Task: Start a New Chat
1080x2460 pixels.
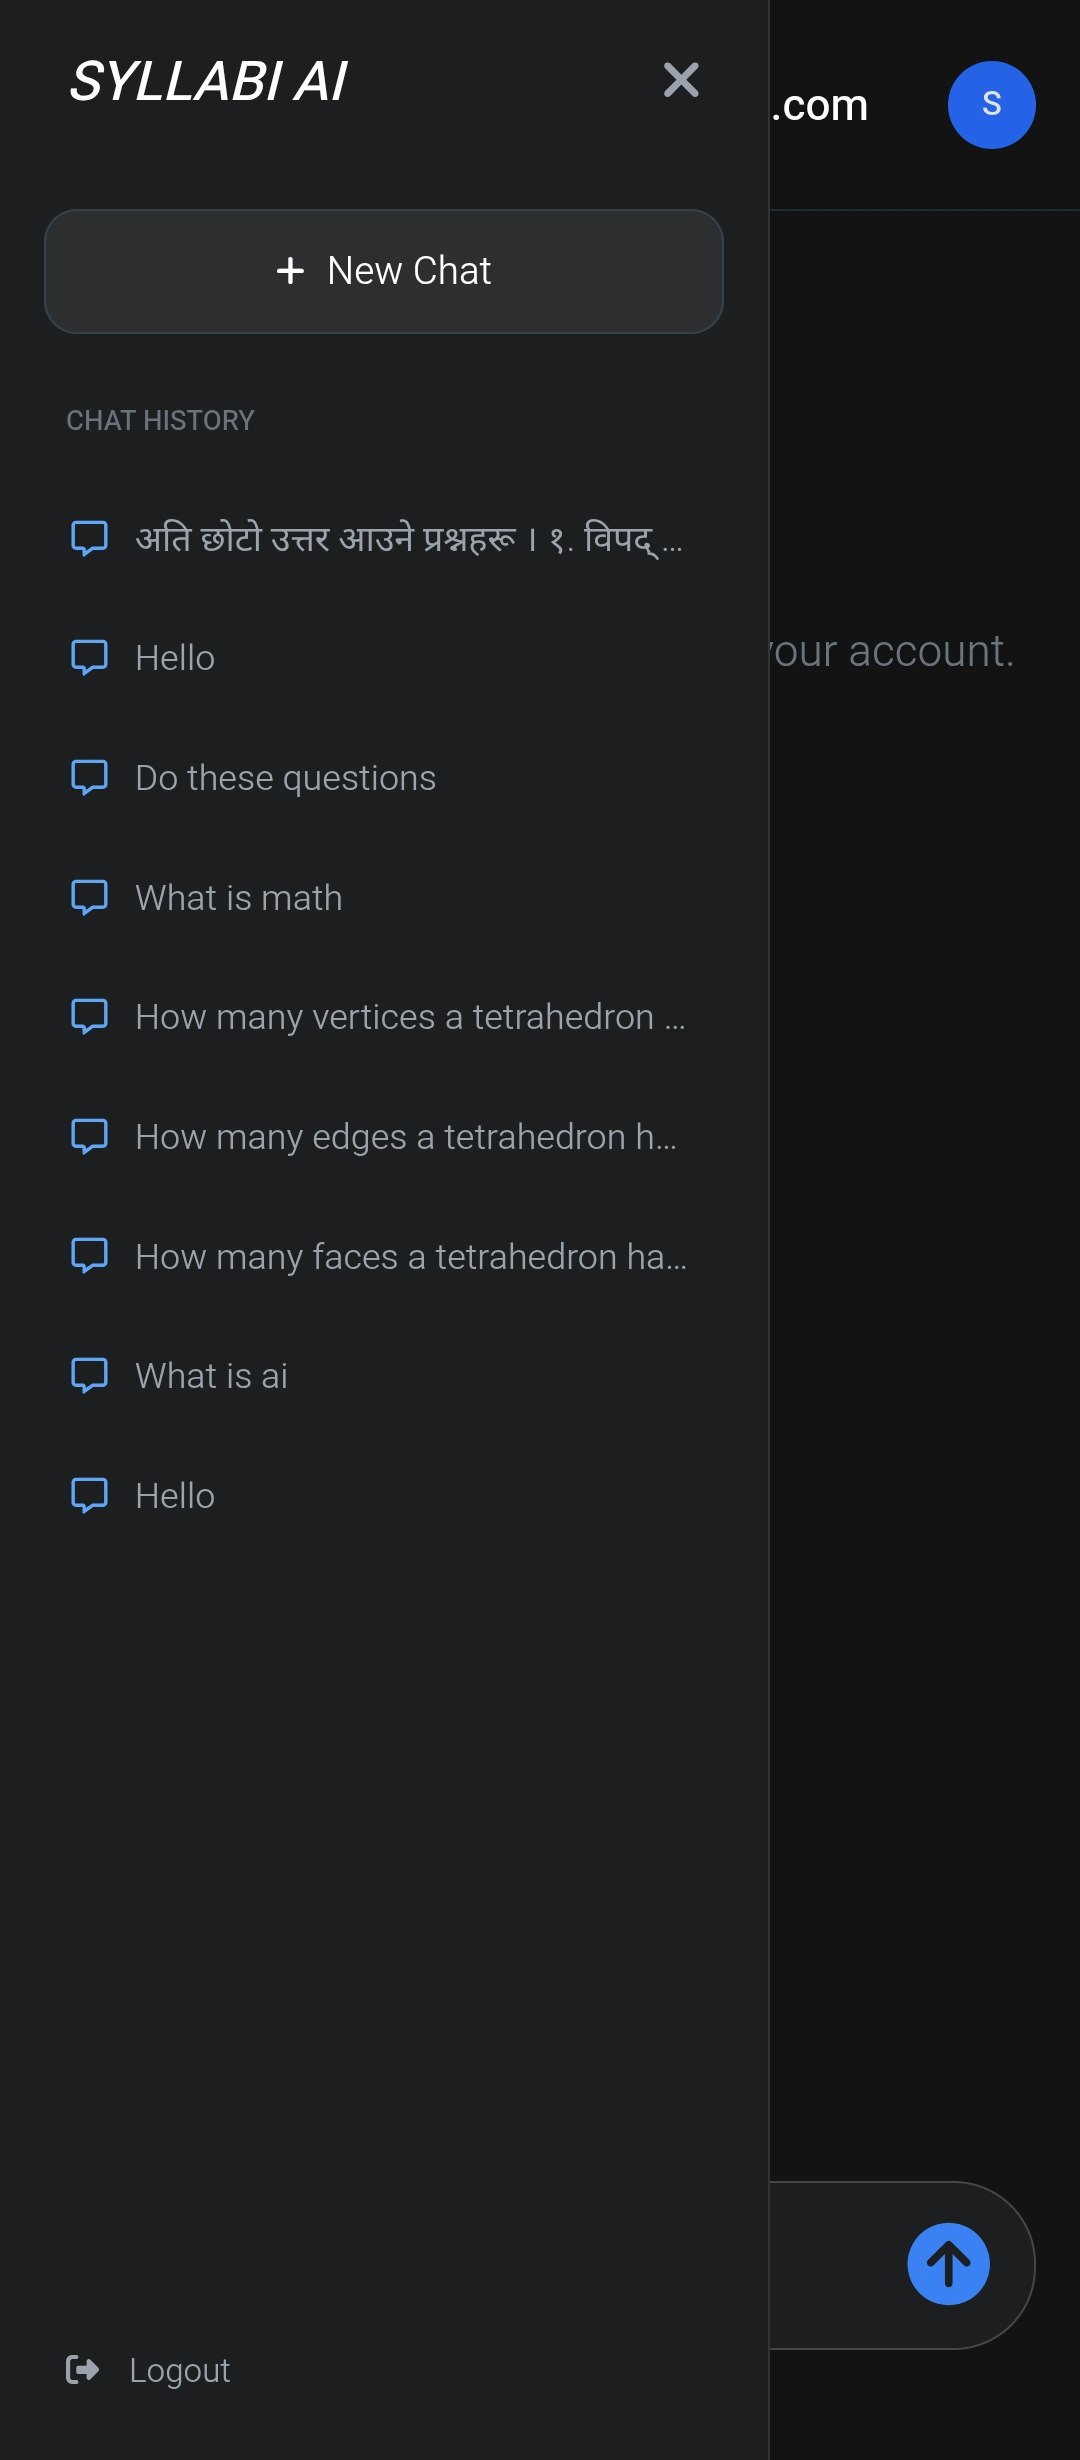Action: (383, 271)
